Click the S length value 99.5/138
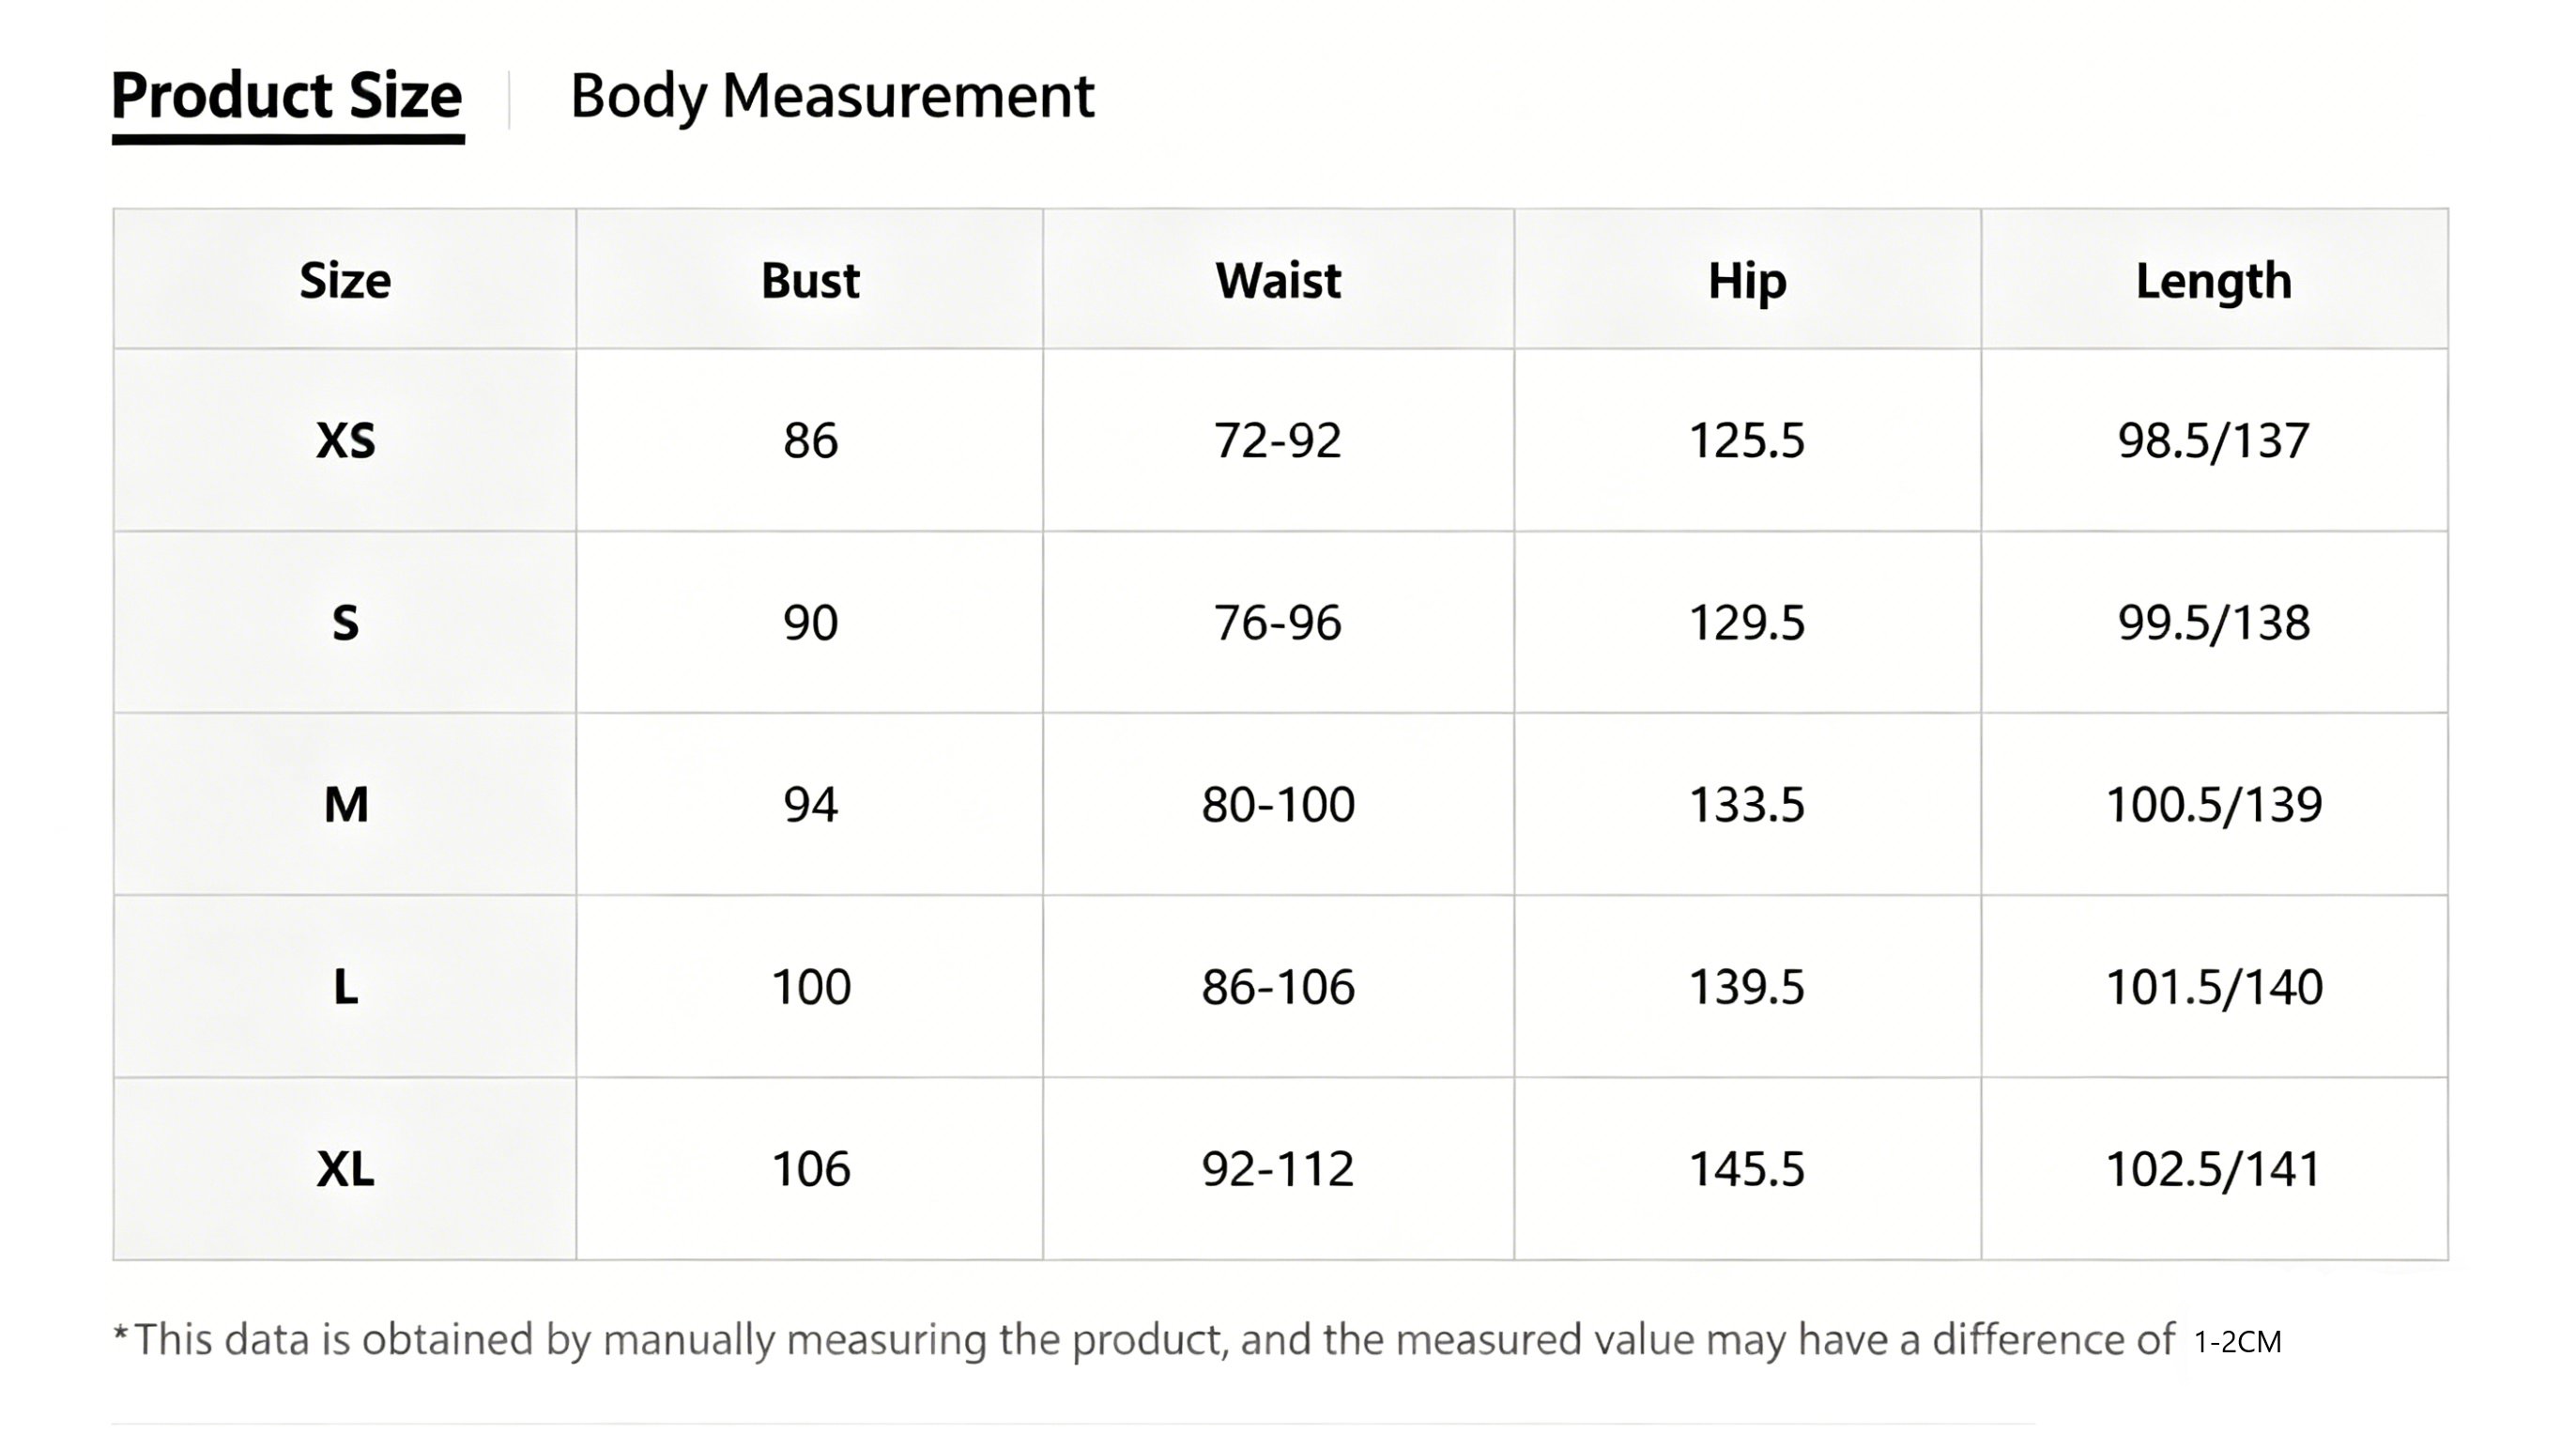The width and height of the screenshot is (2576, 1434). point(2214,622)
